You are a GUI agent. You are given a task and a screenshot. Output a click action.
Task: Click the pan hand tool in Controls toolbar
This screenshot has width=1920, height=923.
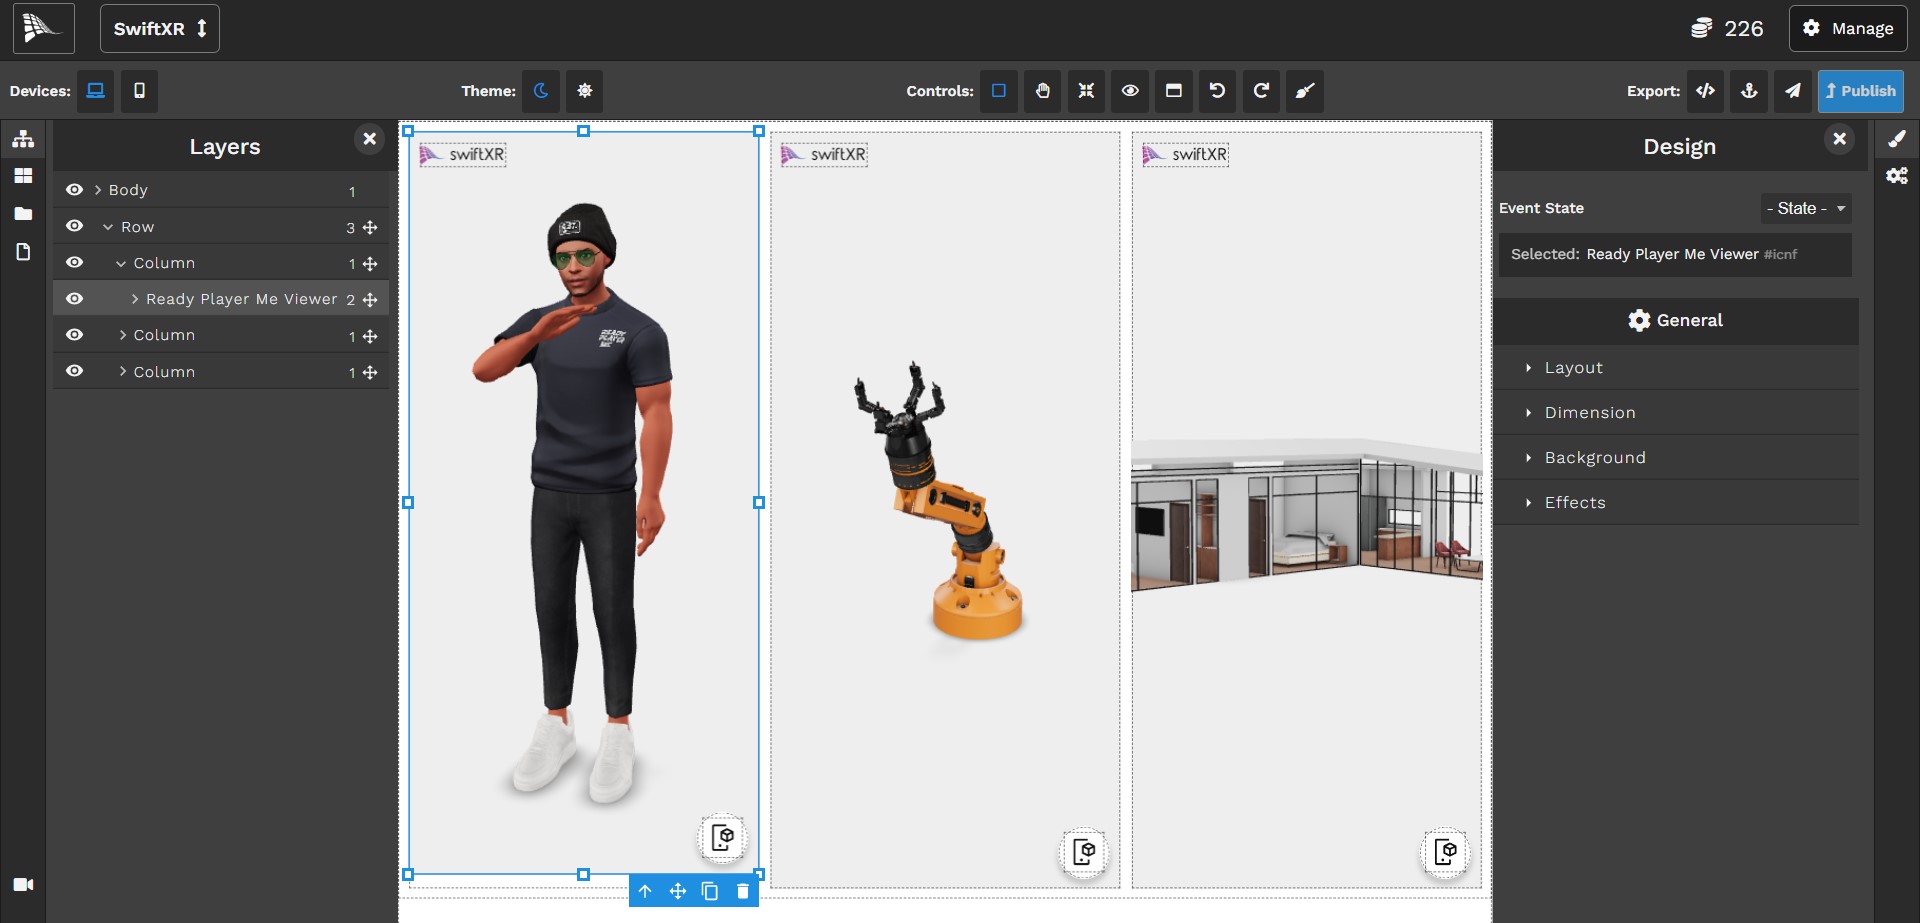[x=1042, y=91]
